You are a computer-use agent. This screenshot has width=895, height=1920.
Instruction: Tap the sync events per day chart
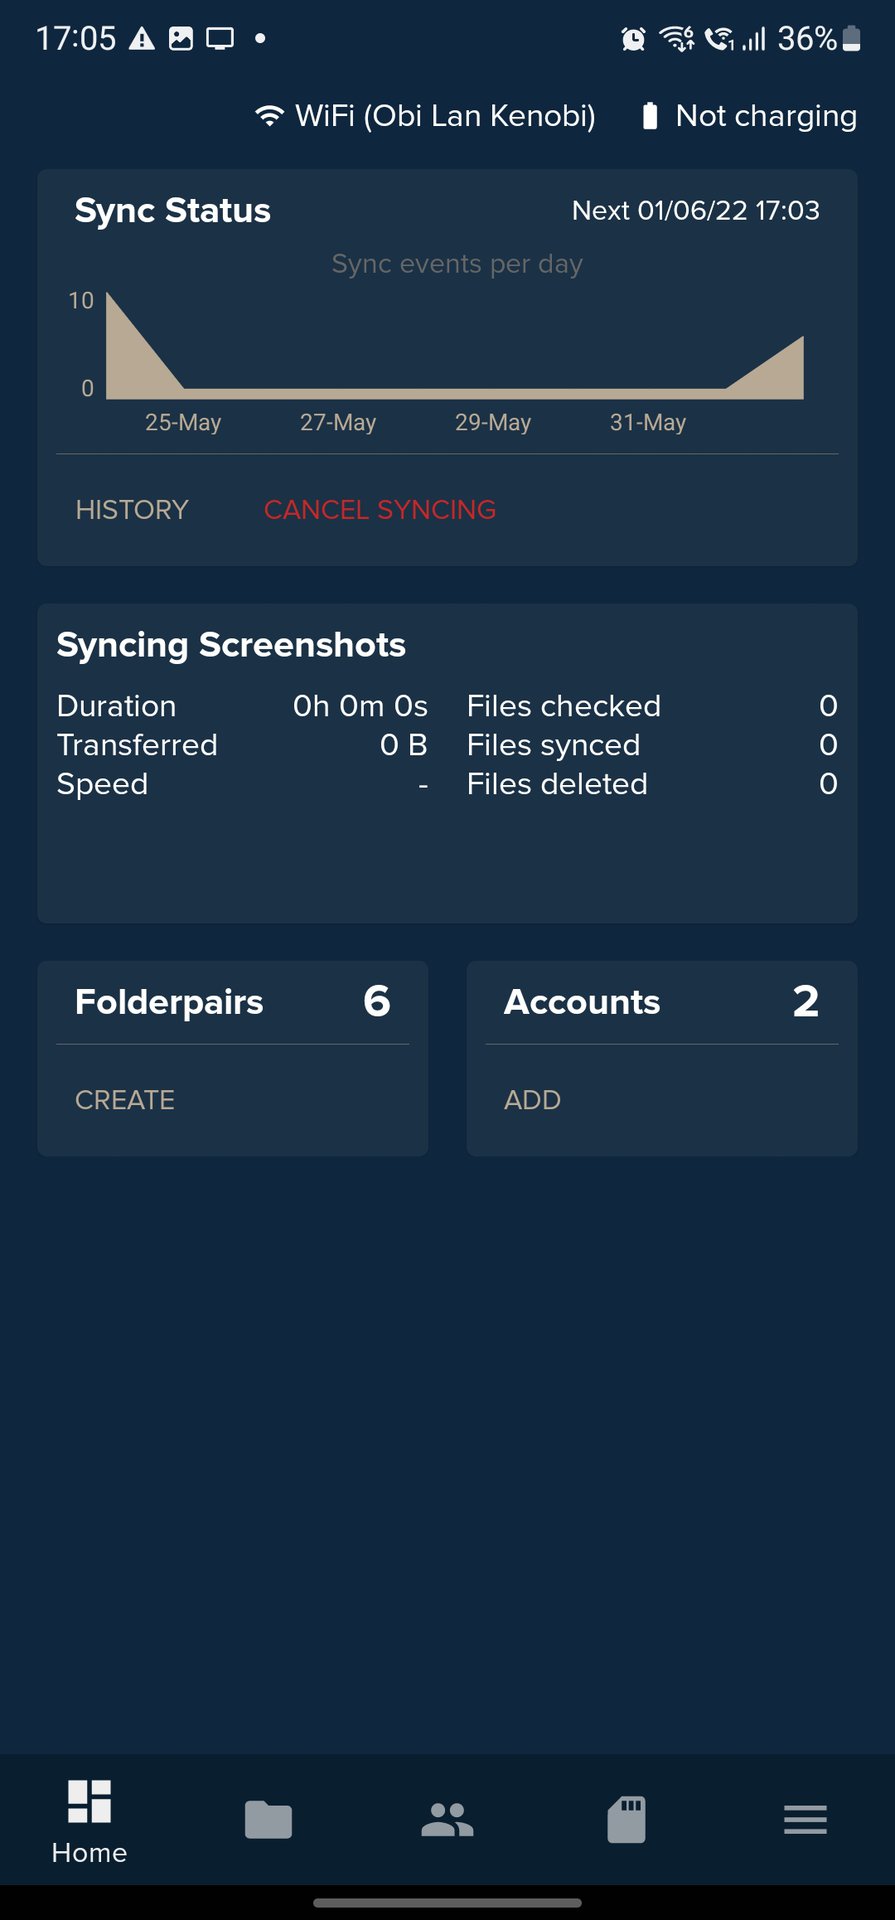pos(455,350)
